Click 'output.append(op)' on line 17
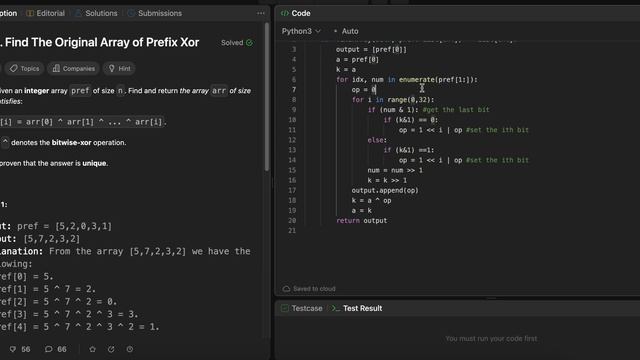640x360 pixels. (385, 190)
